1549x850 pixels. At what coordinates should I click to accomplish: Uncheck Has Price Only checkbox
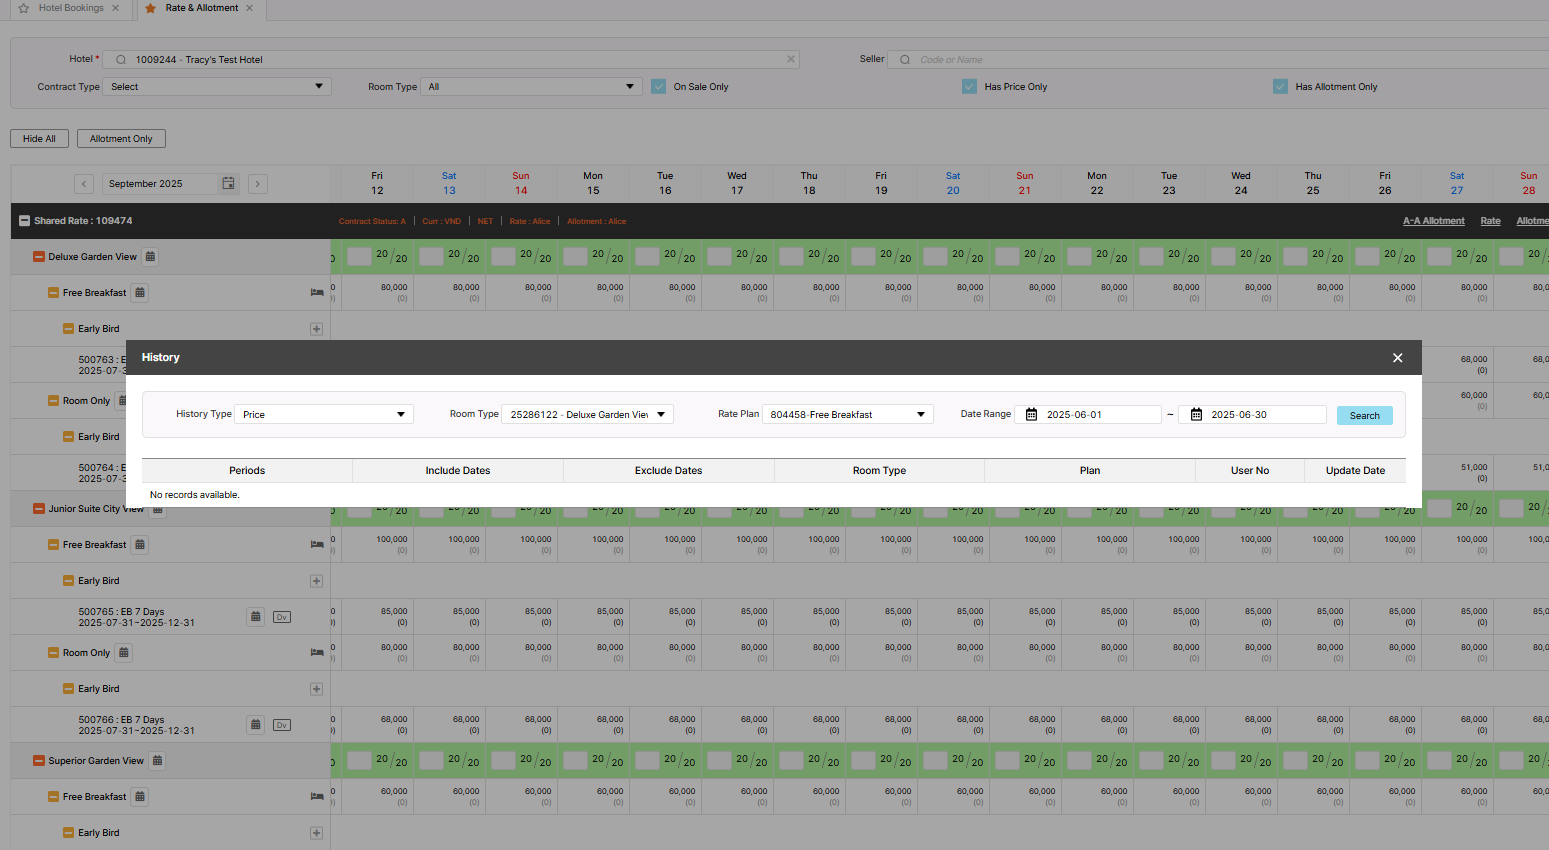pyautogui.click(x=969, y=87)
